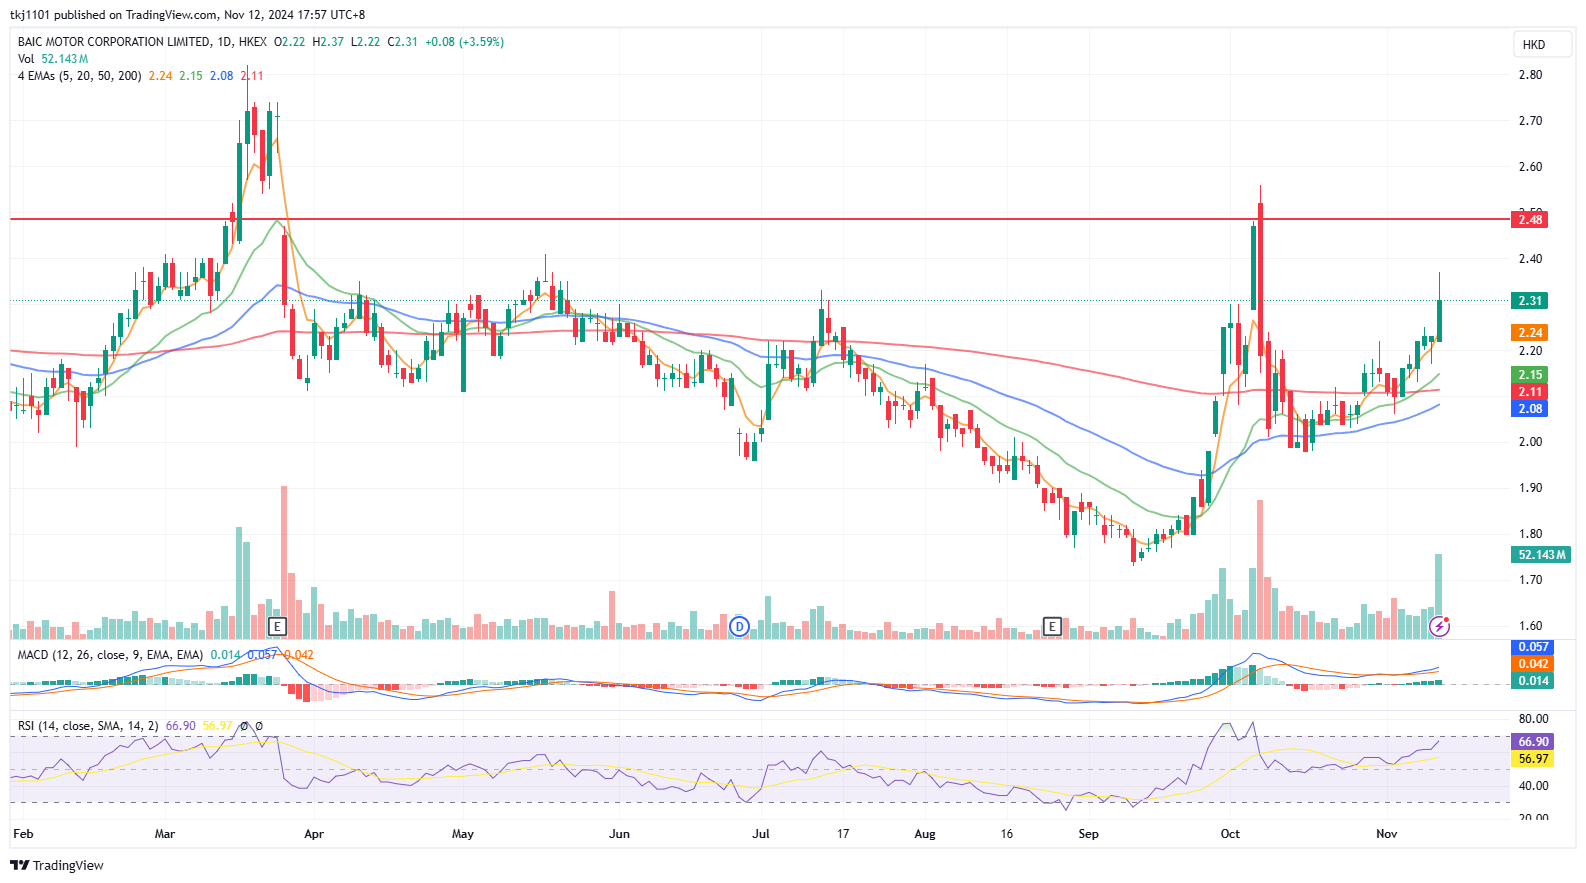The image size is (1586, 883).
Task: Click the BAIC MOTOR CORPORATION LIMITED title
Action: (x=114, y=42)
